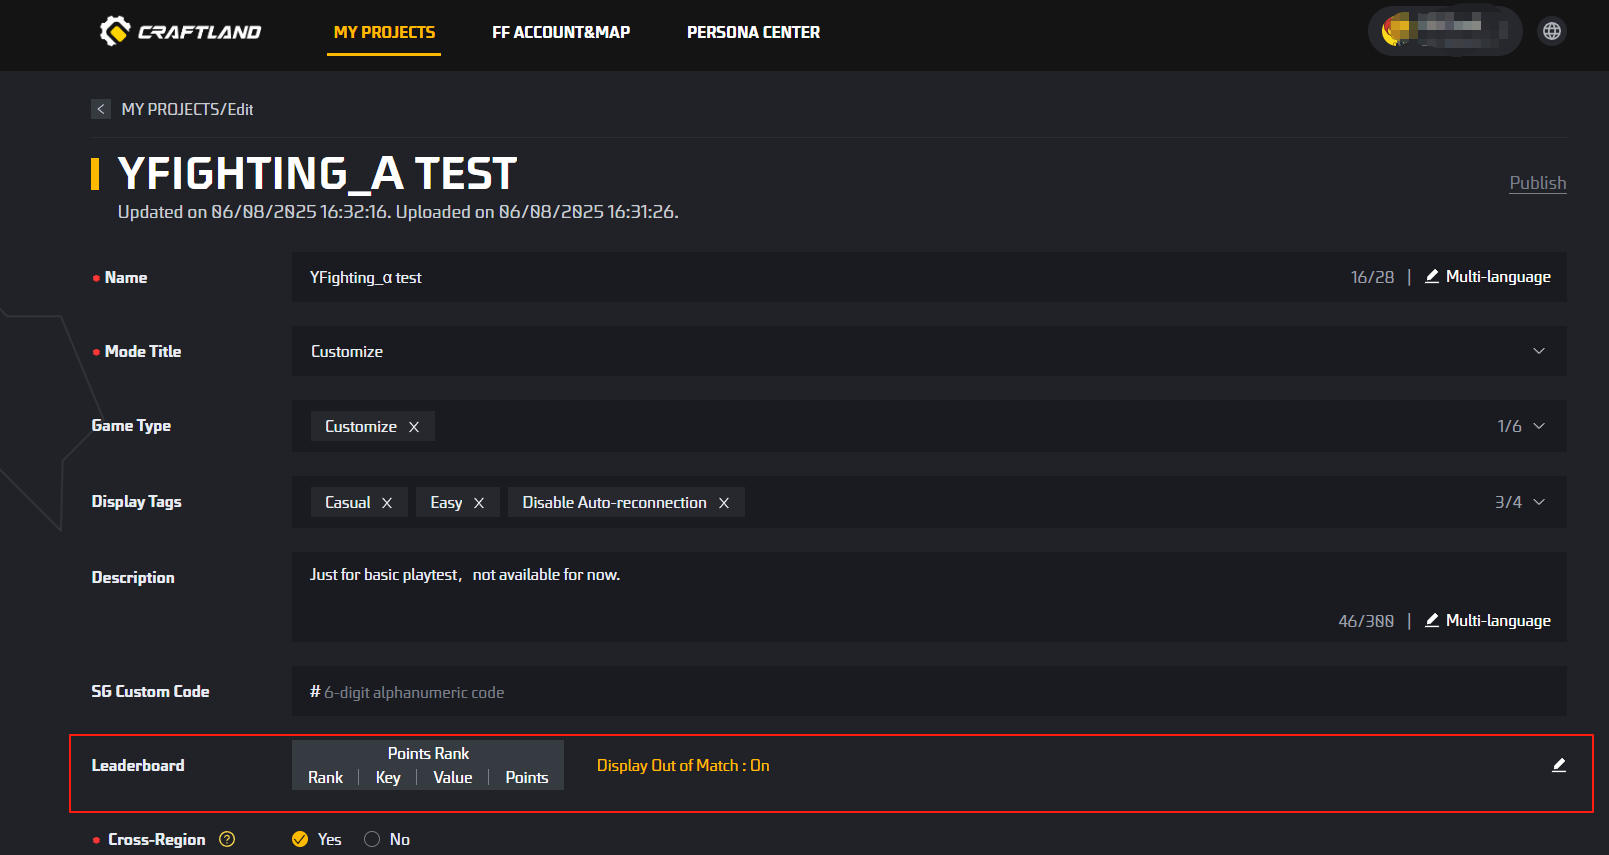Click the SG Custom Code input field
This screenshot has height=855, width=1609.
pyautogui.click(x=929, y=692)
